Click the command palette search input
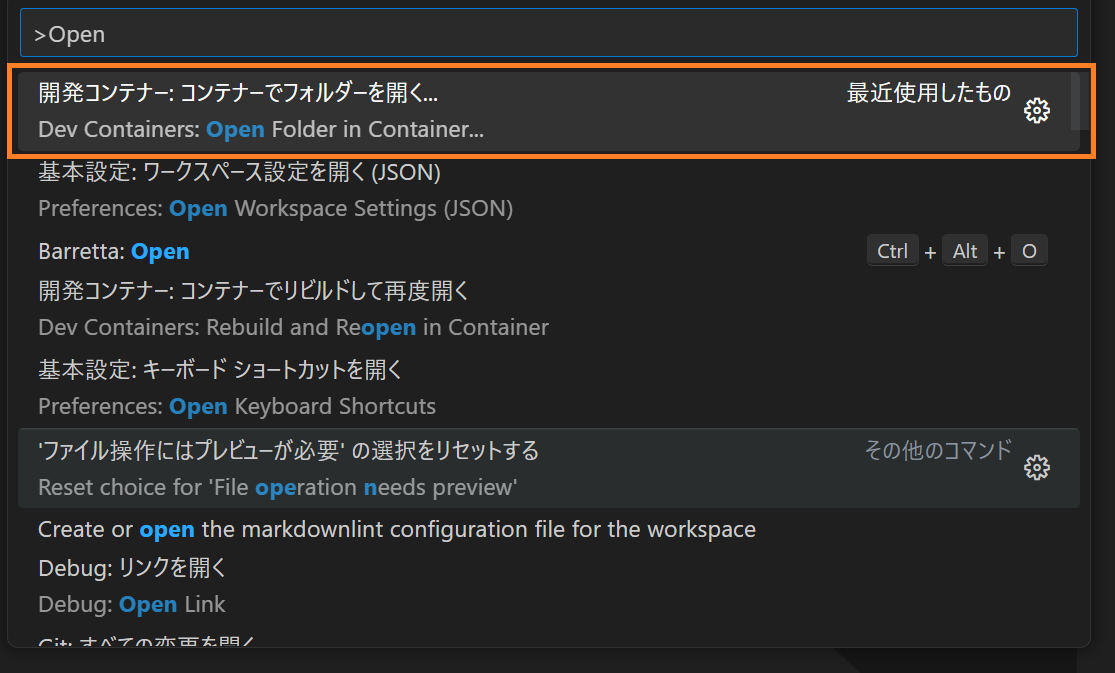The image size is (1115, 673). (x=548, y=34)
